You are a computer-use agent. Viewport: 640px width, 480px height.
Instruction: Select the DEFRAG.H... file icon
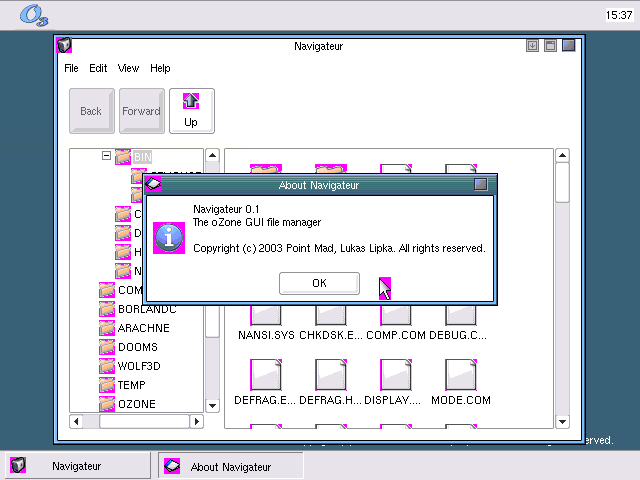point(331,375)
